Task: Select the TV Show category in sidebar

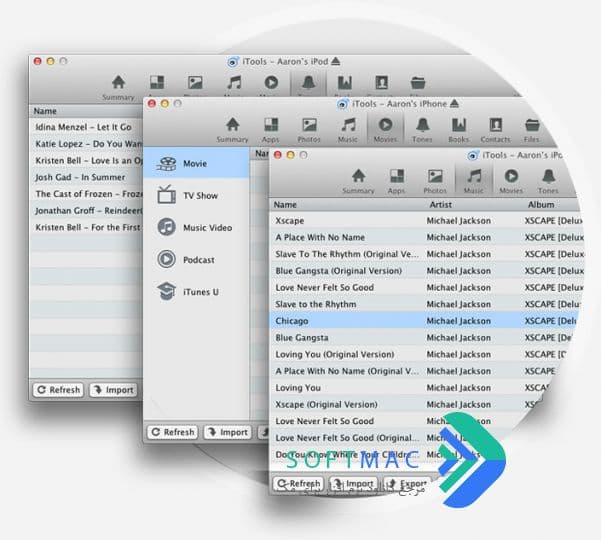Action: click(x=196, y=195)
